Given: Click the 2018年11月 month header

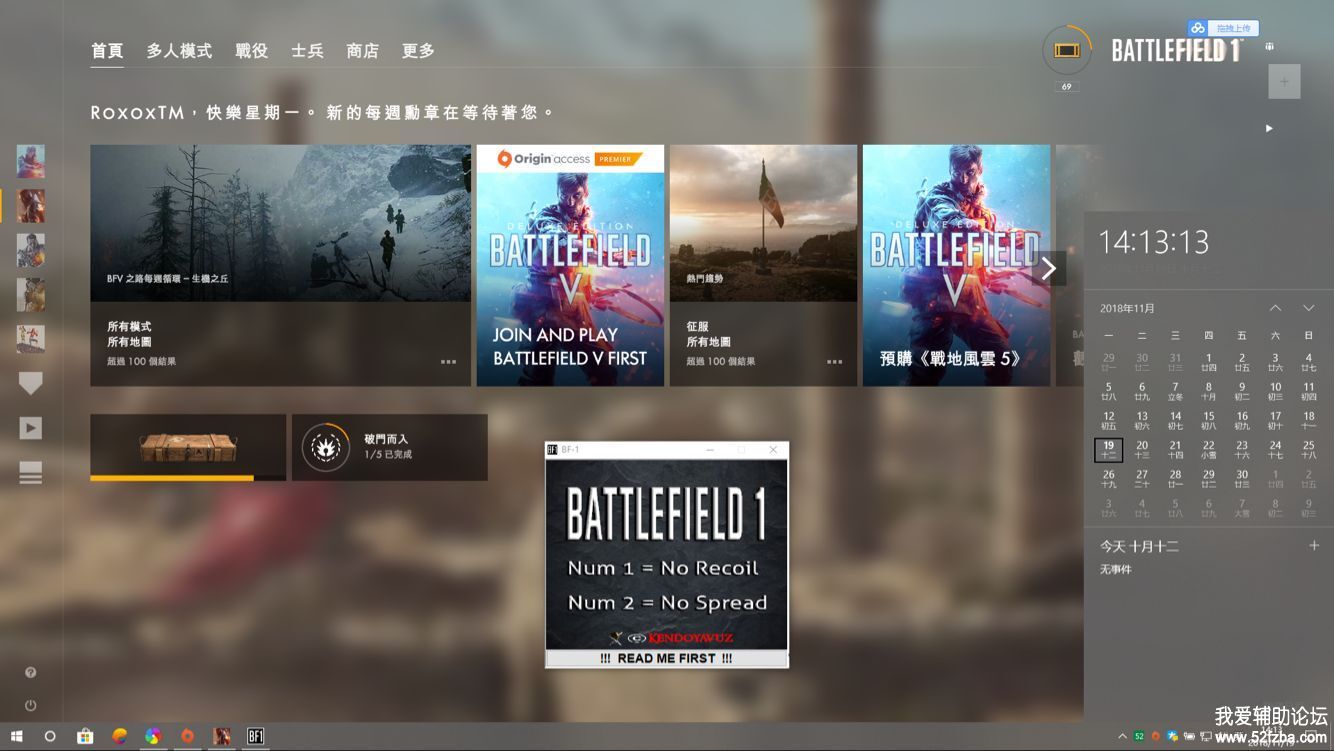Looking at the screenshot, I should coord(1127,309).
